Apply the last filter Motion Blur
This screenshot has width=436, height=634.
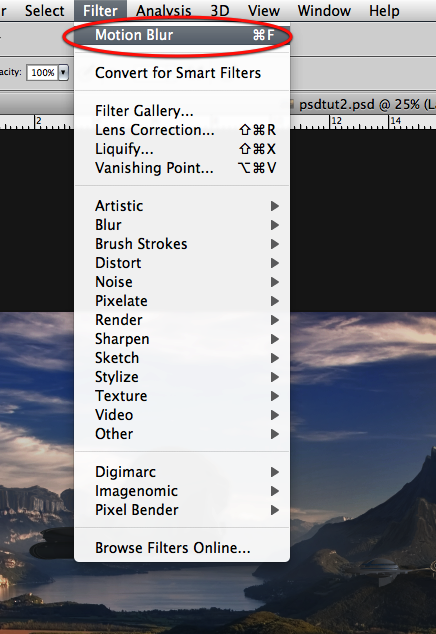coord(182,35)
